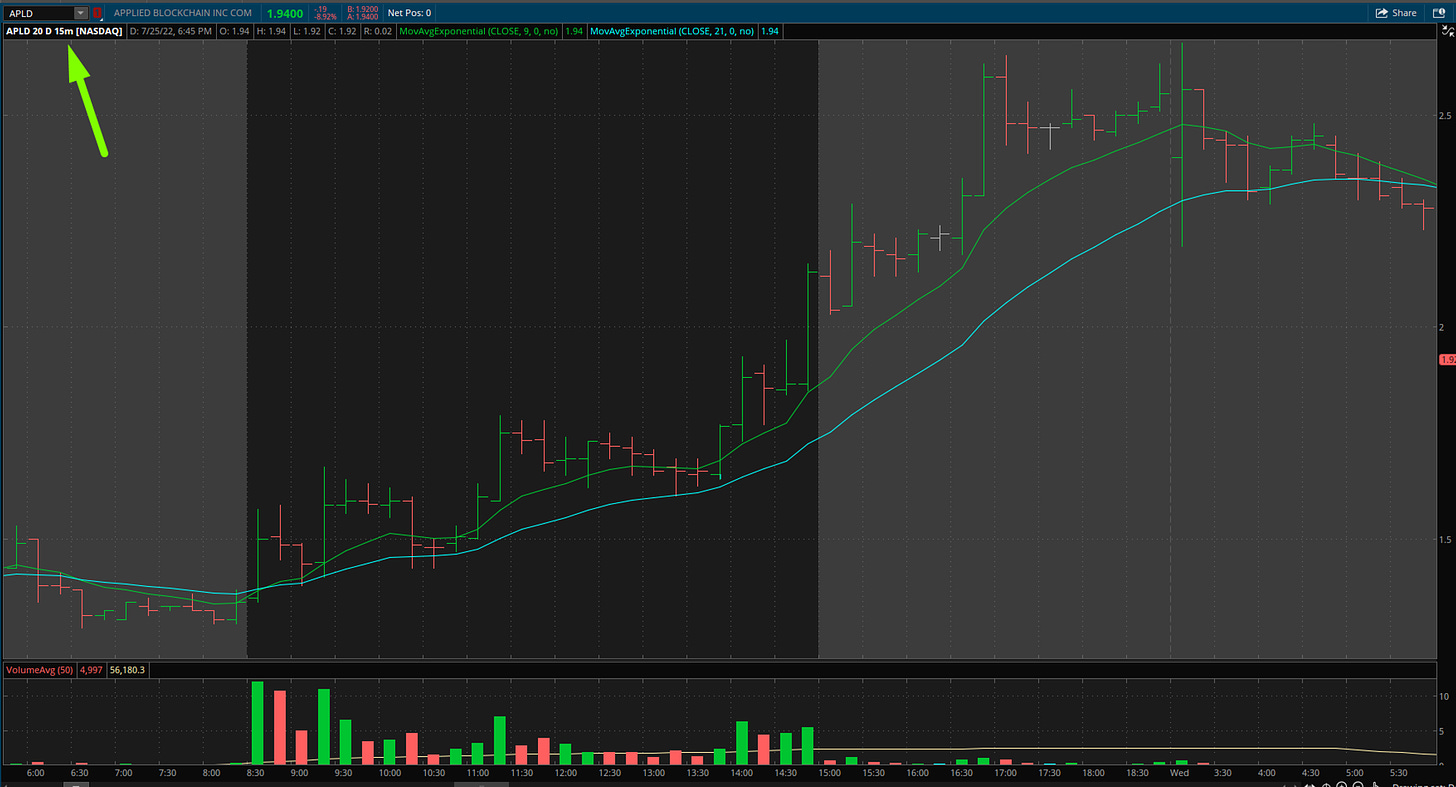Click the 'Net Pos: 0' label
The image size is (1456, 787).
tap(409, 13)
